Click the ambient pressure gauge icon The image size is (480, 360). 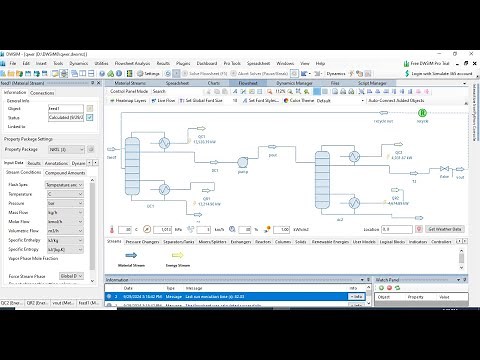147,229
